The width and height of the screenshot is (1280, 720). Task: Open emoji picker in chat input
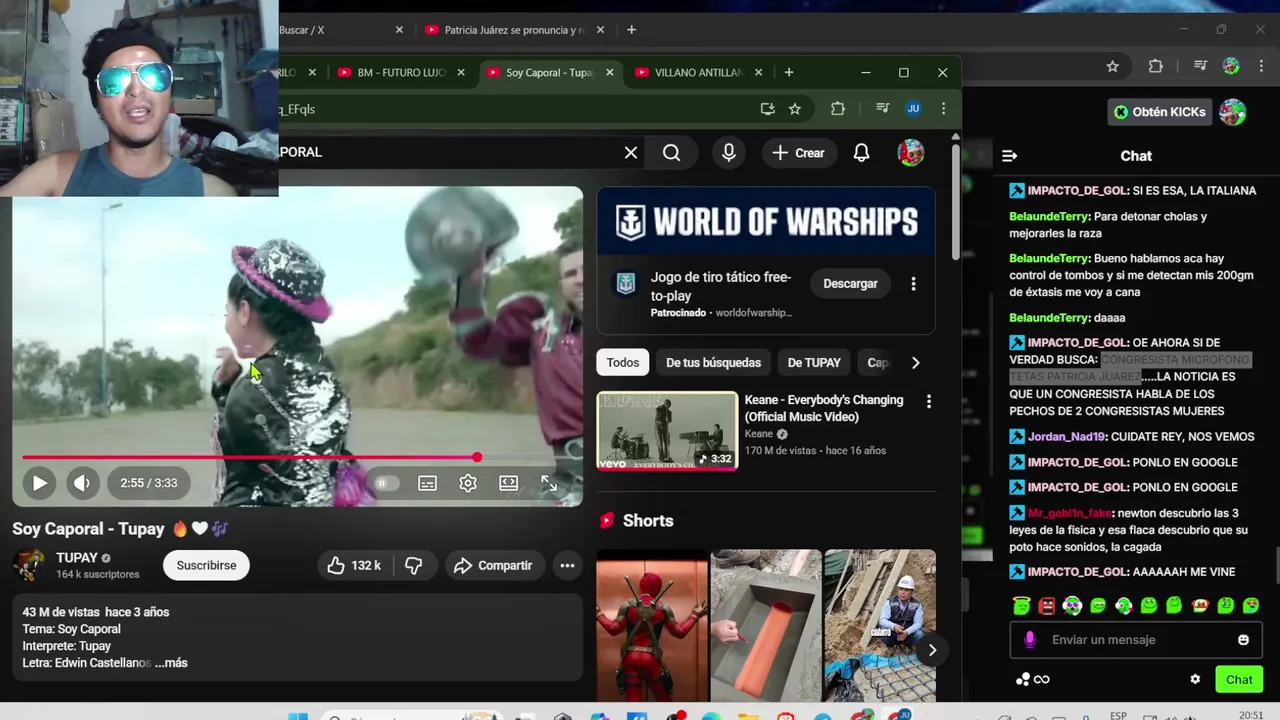tap(1243, 640)
